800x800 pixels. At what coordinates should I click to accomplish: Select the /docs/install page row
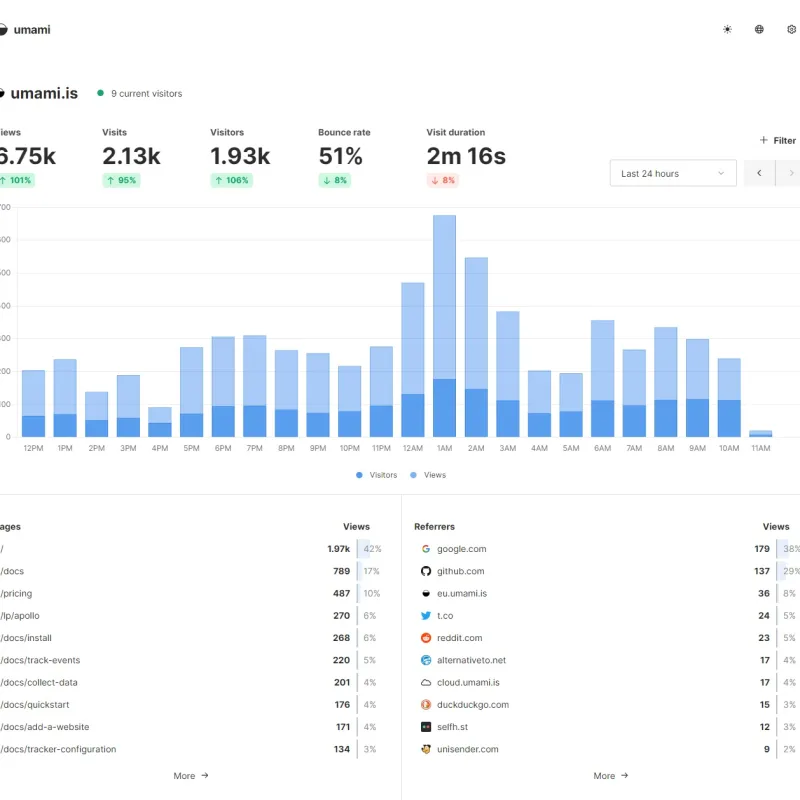point(191,638)
